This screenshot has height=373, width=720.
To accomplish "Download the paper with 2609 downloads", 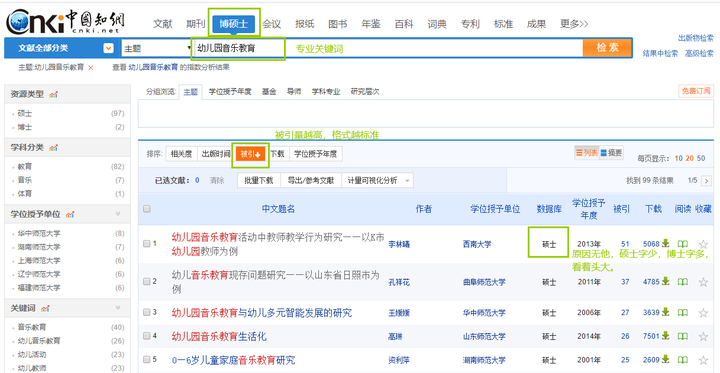I will click(x=665, y=359).
